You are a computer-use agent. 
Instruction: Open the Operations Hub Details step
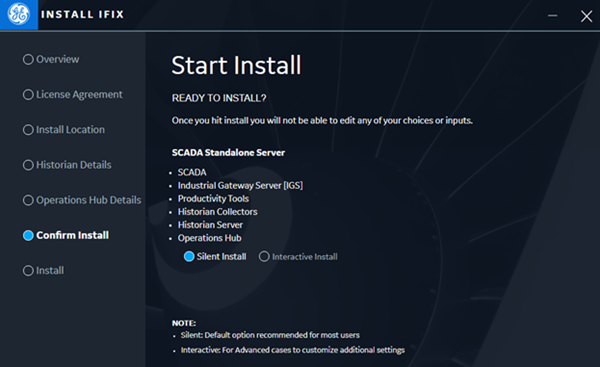point(82,200)
